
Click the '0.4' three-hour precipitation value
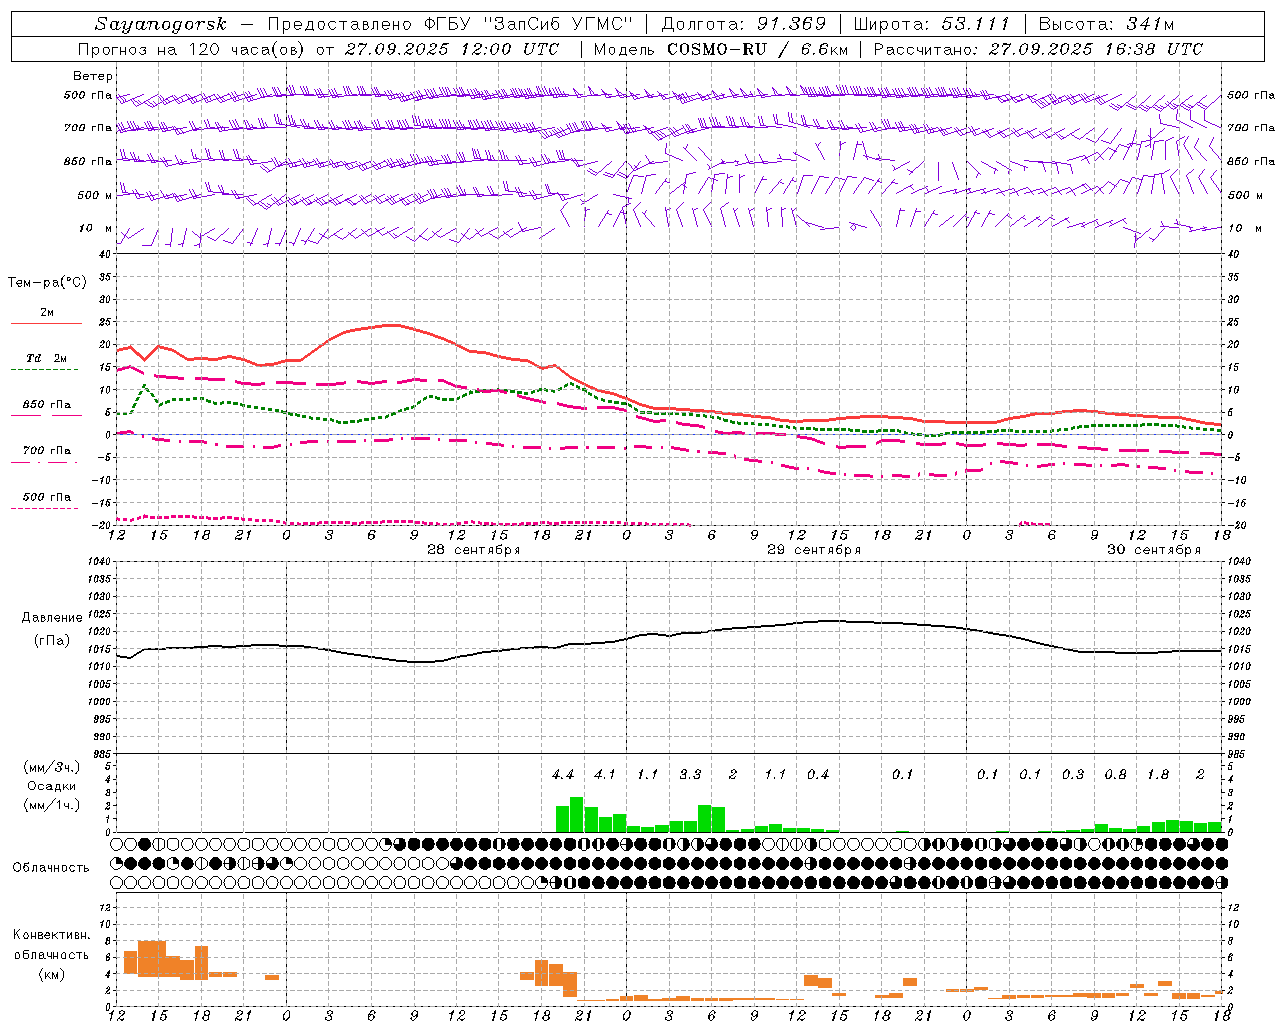click(818, 774)
